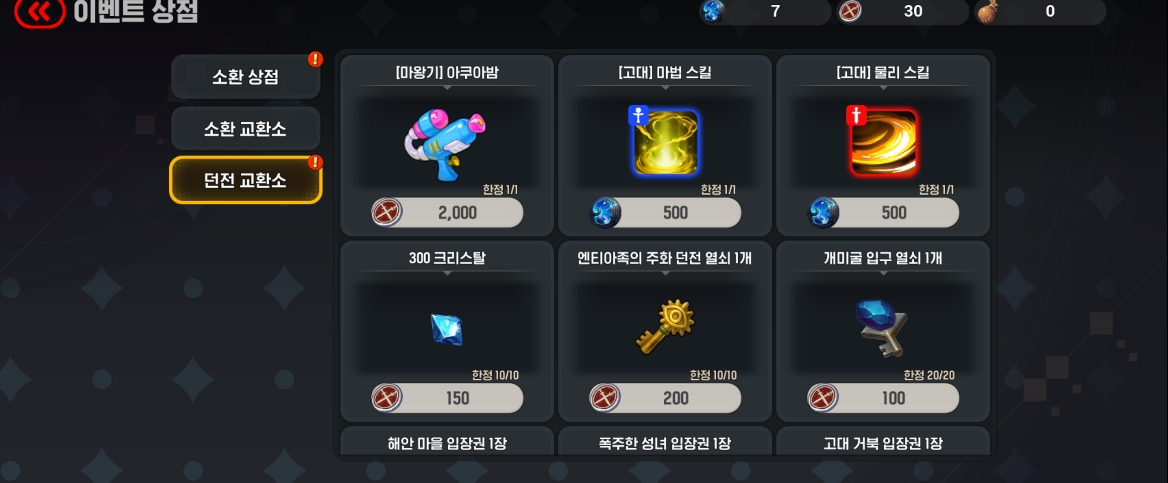Buy ant cave key for 100 coins
Image resolution: width=1168 pixels, height=483 pixels.
point(883,398)
